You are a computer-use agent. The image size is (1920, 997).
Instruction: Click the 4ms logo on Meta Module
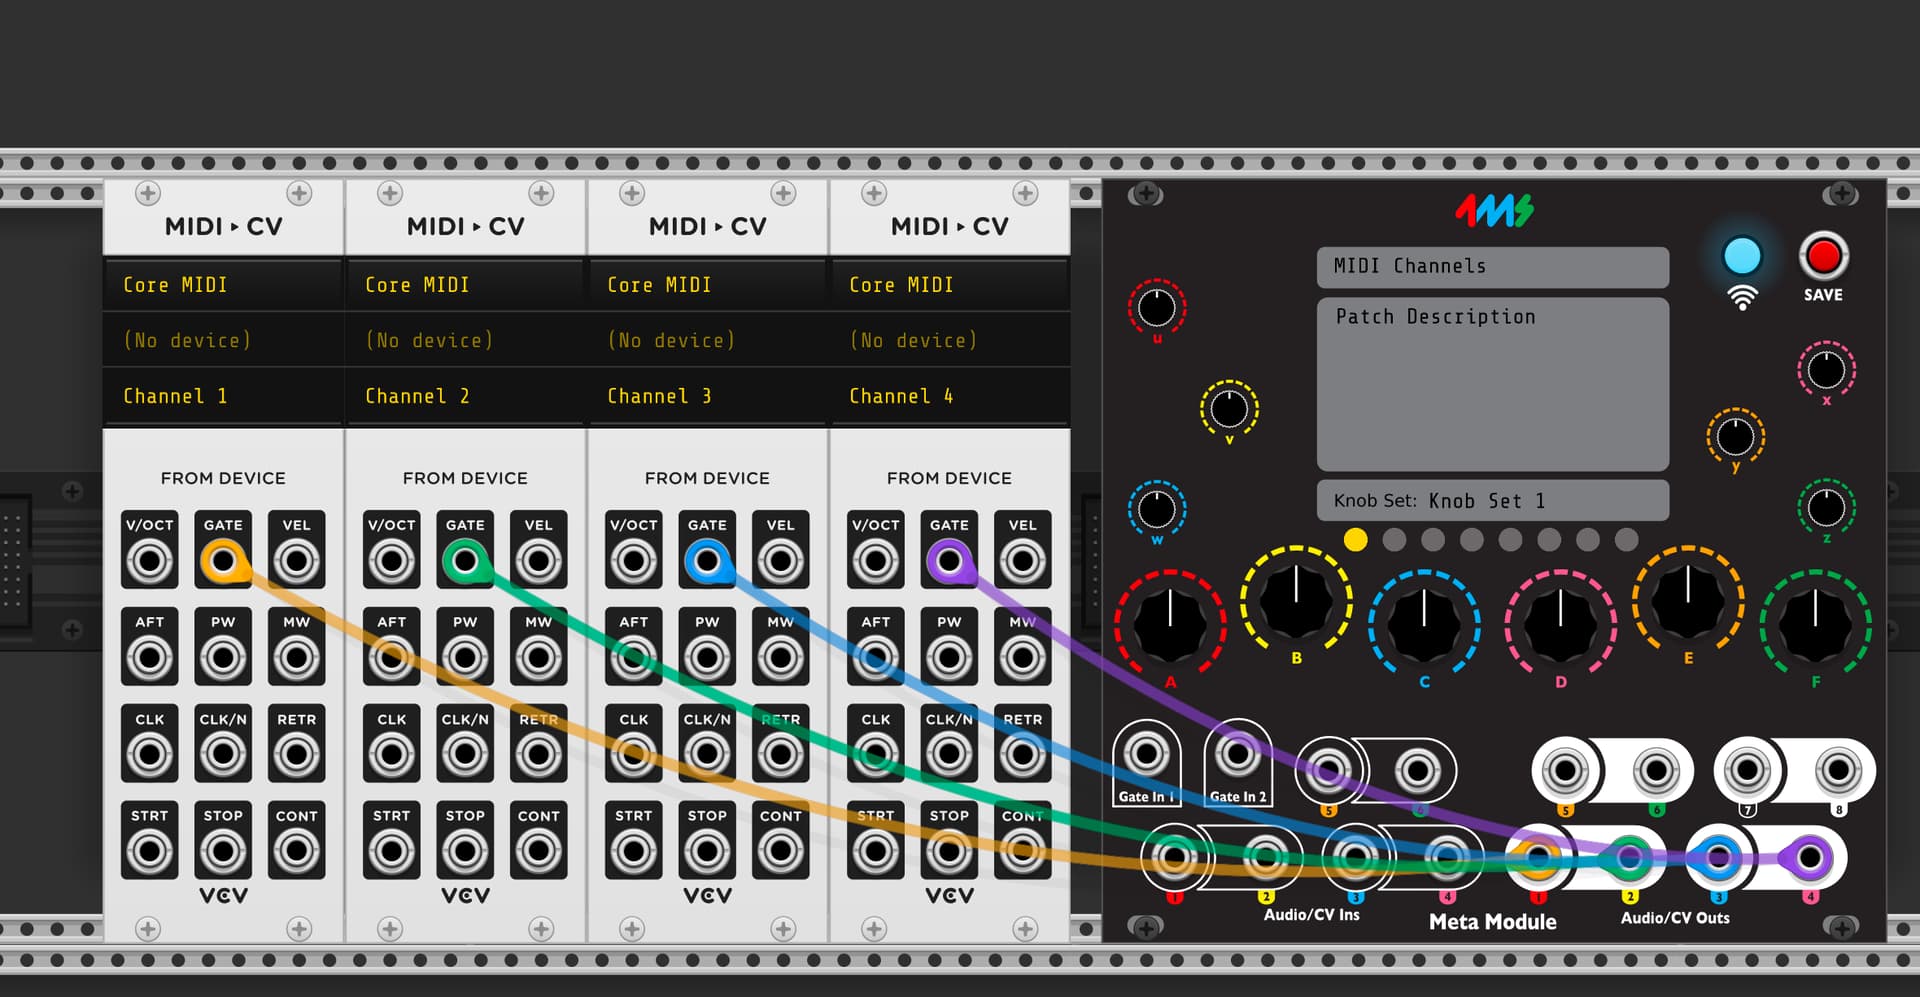tap(1493, 210)
